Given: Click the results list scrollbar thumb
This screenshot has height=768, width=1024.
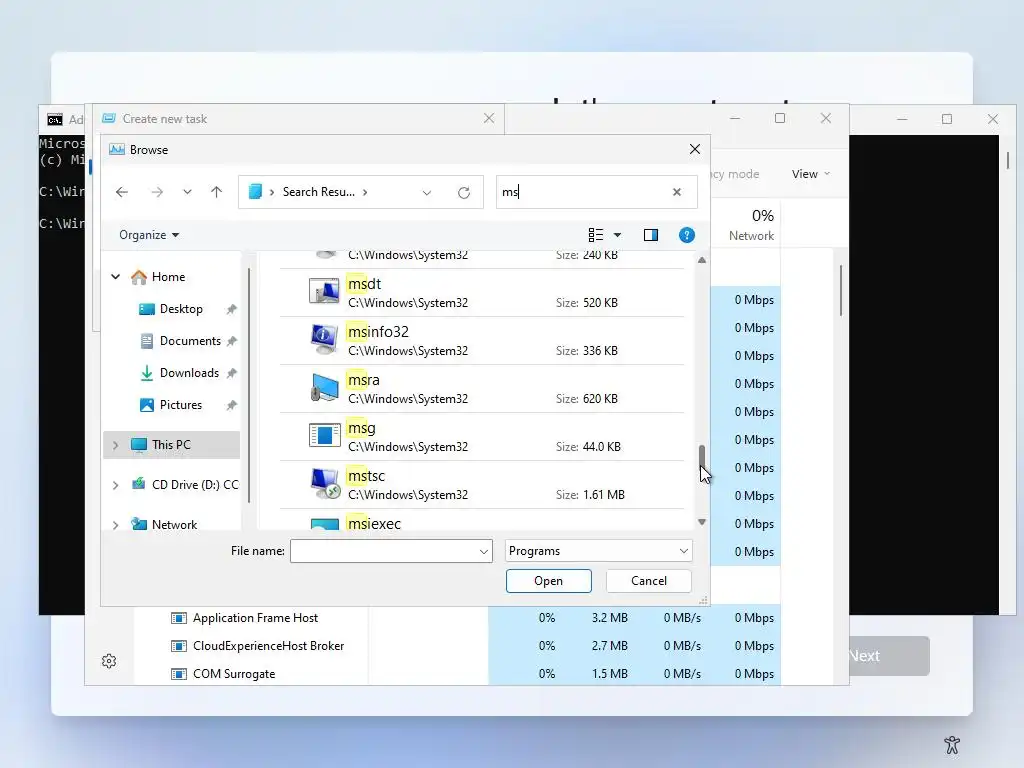Looking at the screenshot, I should [x=702, y=456].
